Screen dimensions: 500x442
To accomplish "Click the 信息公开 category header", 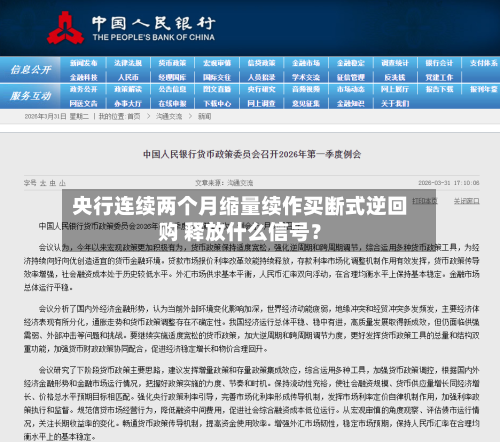I will coord(31,70).
